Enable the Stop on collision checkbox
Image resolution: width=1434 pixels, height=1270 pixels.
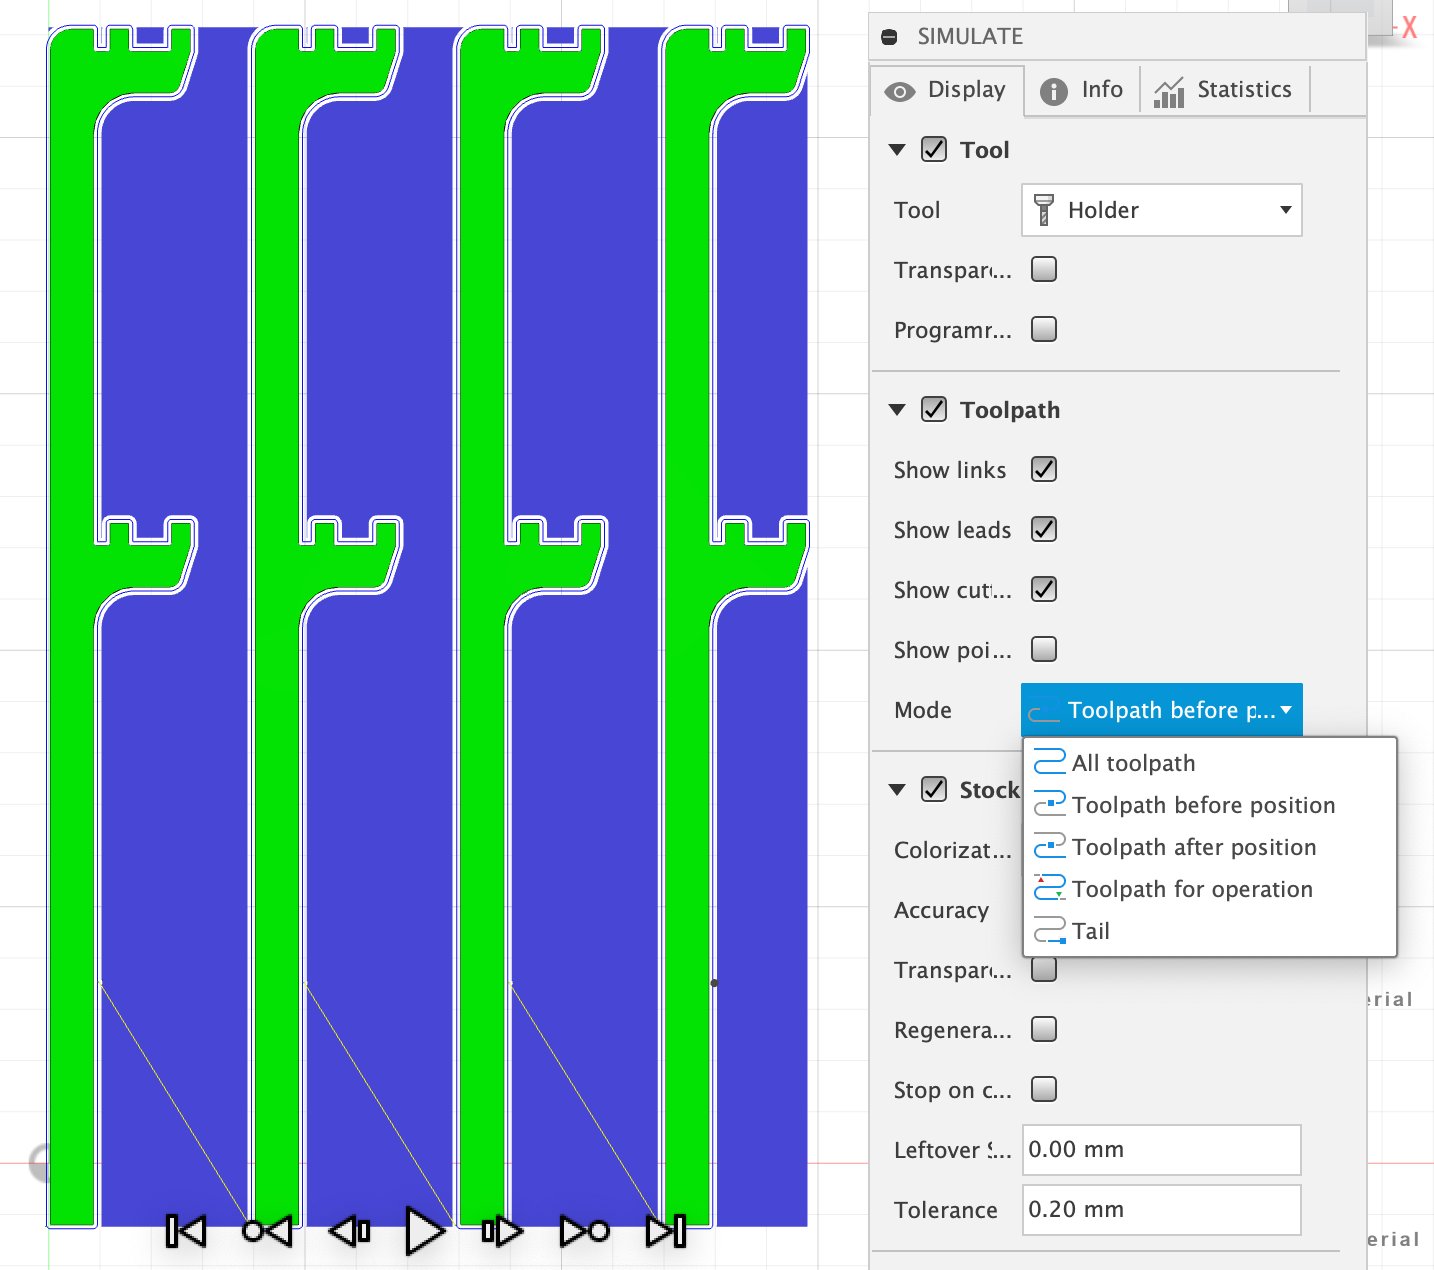coord(1044,1089)
